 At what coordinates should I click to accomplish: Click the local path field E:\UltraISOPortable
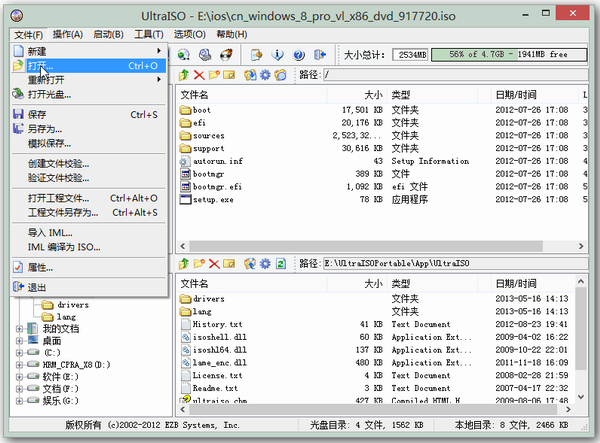point(455,264)
